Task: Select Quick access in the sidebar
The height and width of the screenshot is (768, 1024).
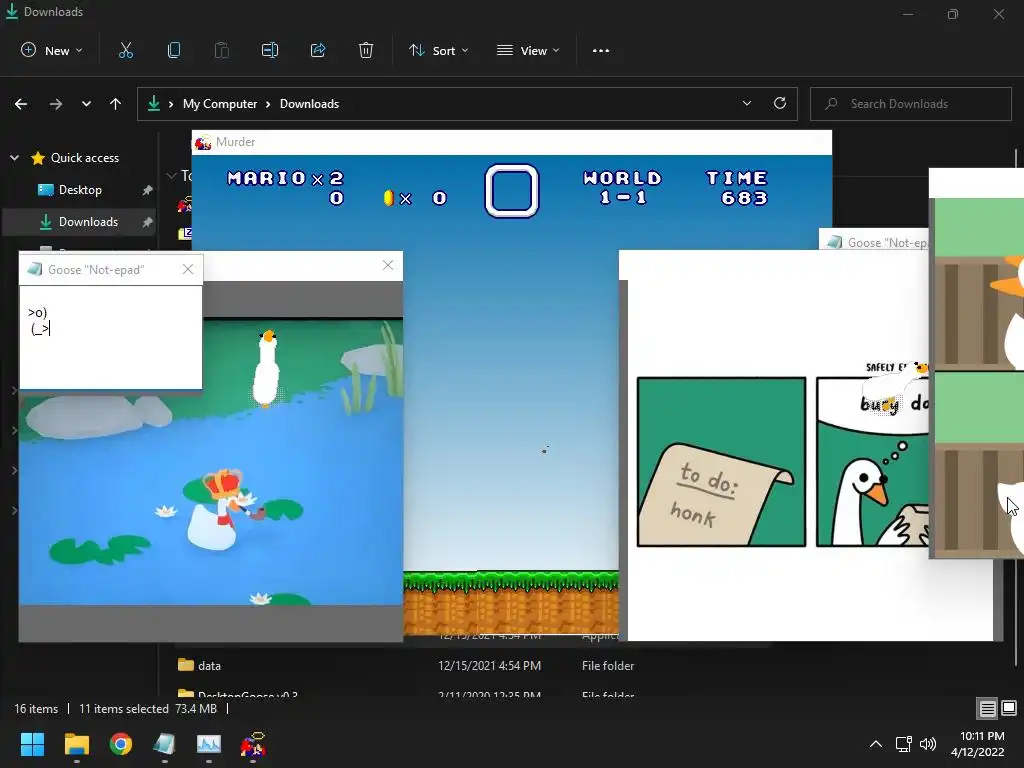Action: (x=85, y=157)
